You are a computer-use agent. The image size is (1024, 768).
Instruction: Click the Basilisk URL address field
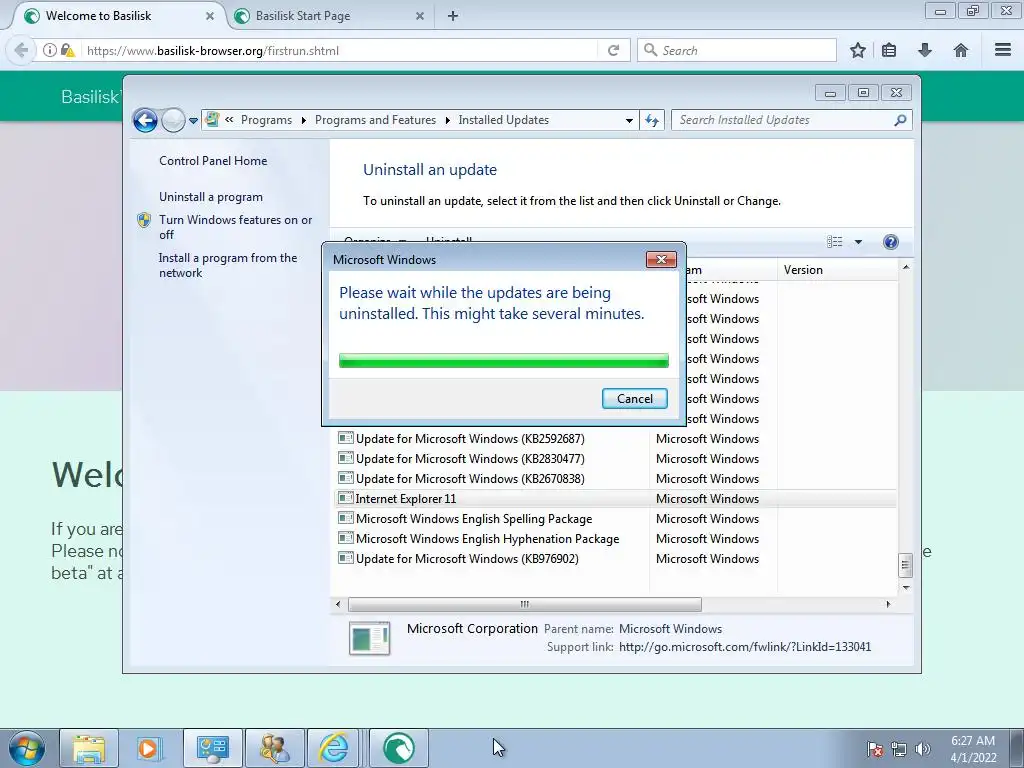(340, 50)
